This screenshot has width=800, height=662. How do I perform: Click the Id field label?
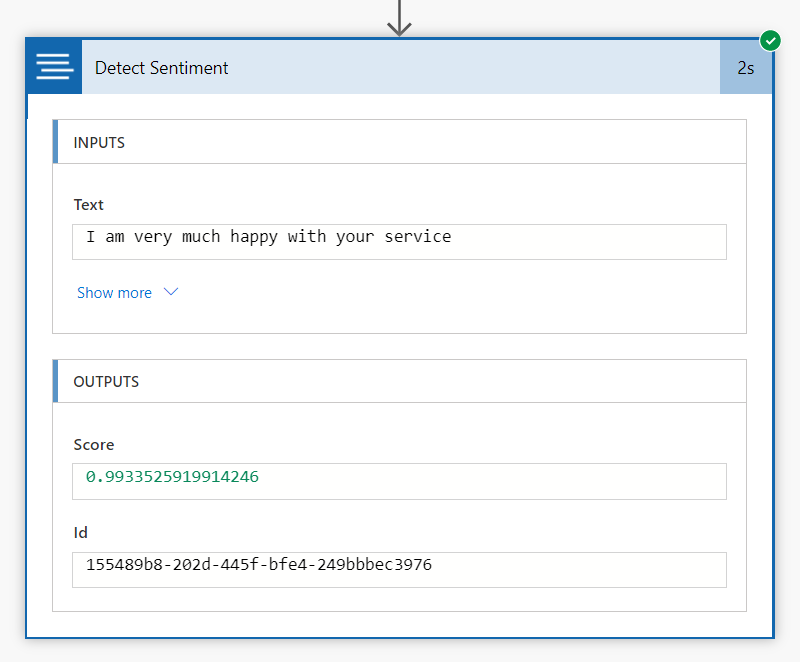coord(81,532)
